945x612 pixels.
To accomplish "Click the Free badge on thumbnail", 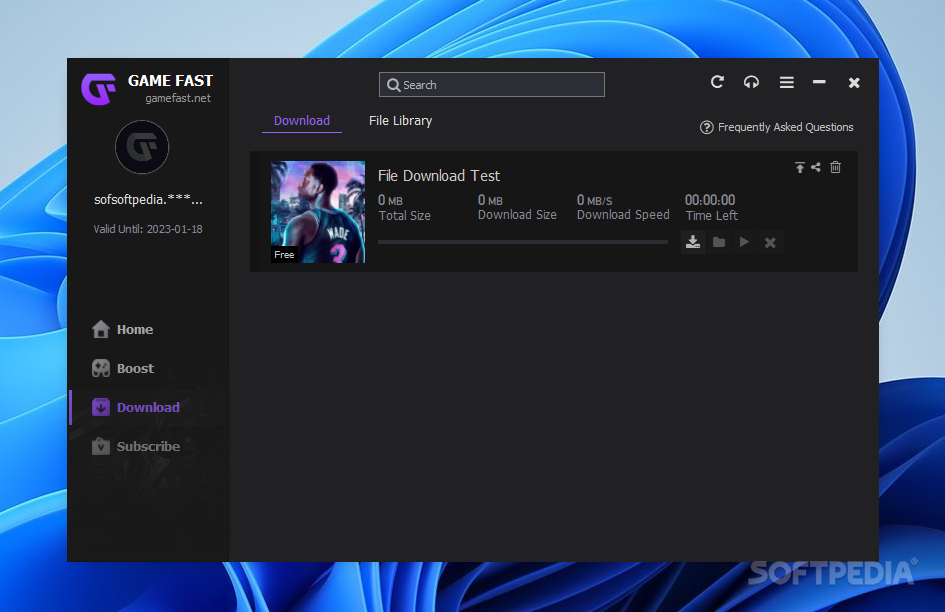I will (x=284, y=254).
